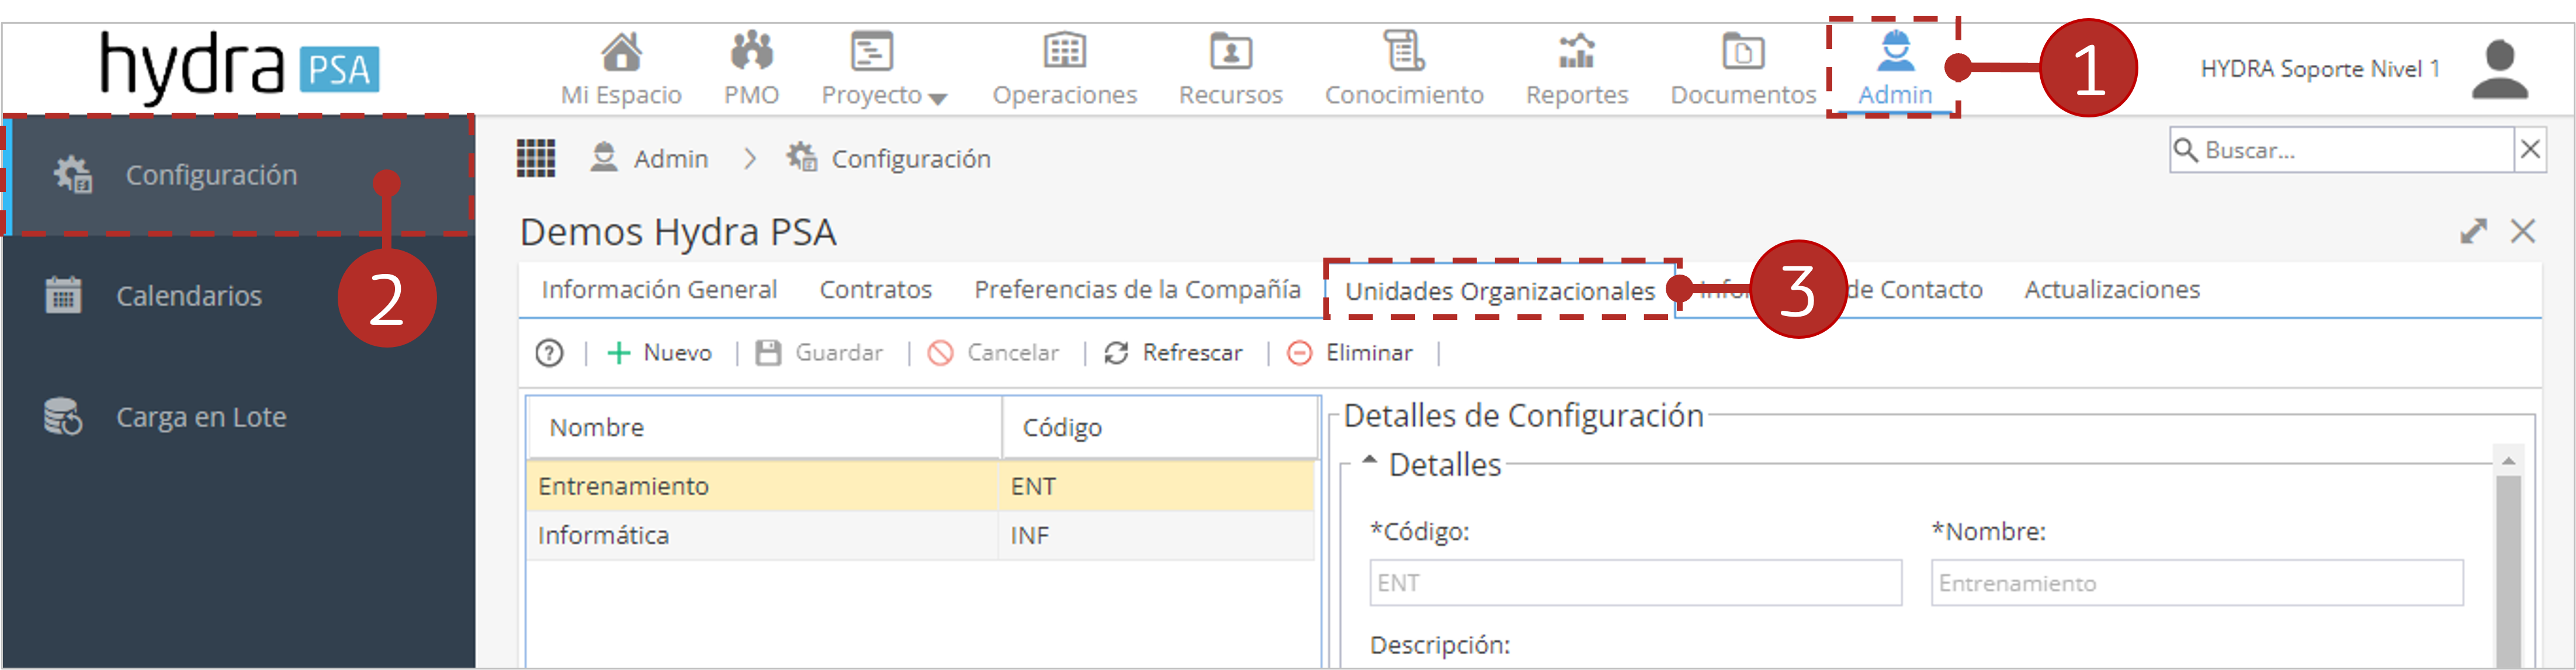Click the Refrescar button
The image size is (2576, 670).
(x=1173, y=353)
